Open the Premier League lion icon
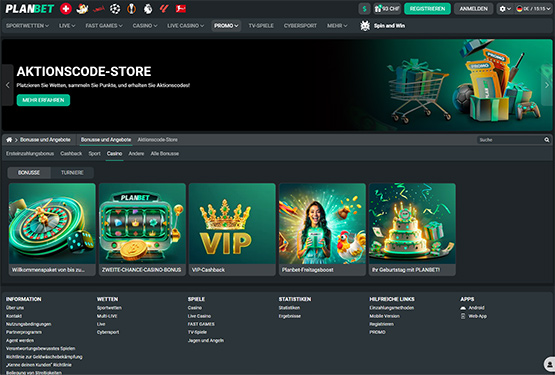This screenshot has height=375, width=555. click(x=148, y=8)
